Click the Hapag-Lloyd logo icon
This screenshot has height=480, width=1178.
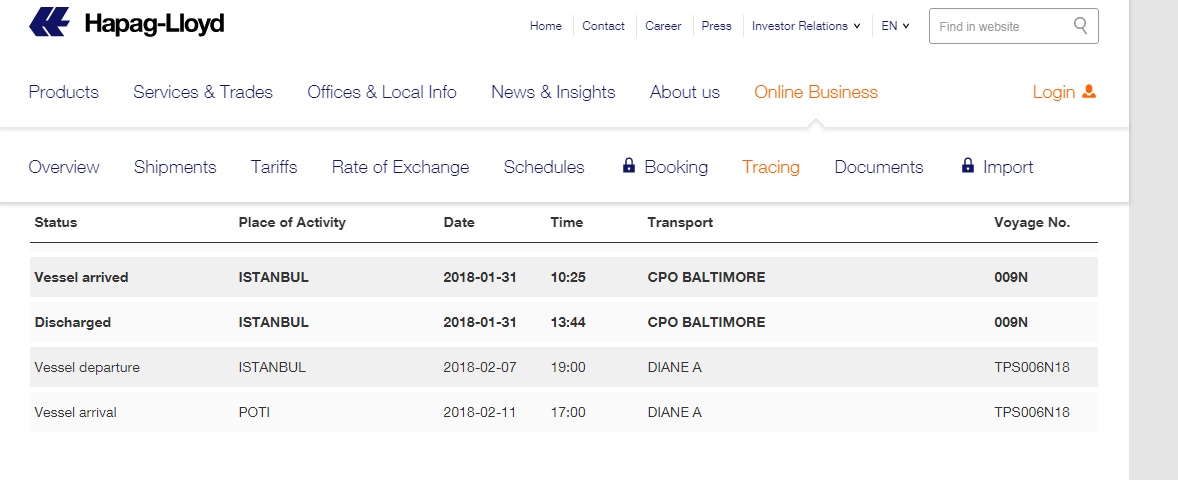coord(50,22)
